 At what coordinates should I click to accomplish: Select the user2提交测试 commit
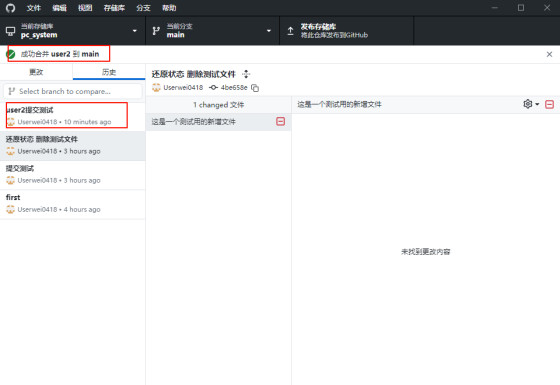click(x=72, y=116)
